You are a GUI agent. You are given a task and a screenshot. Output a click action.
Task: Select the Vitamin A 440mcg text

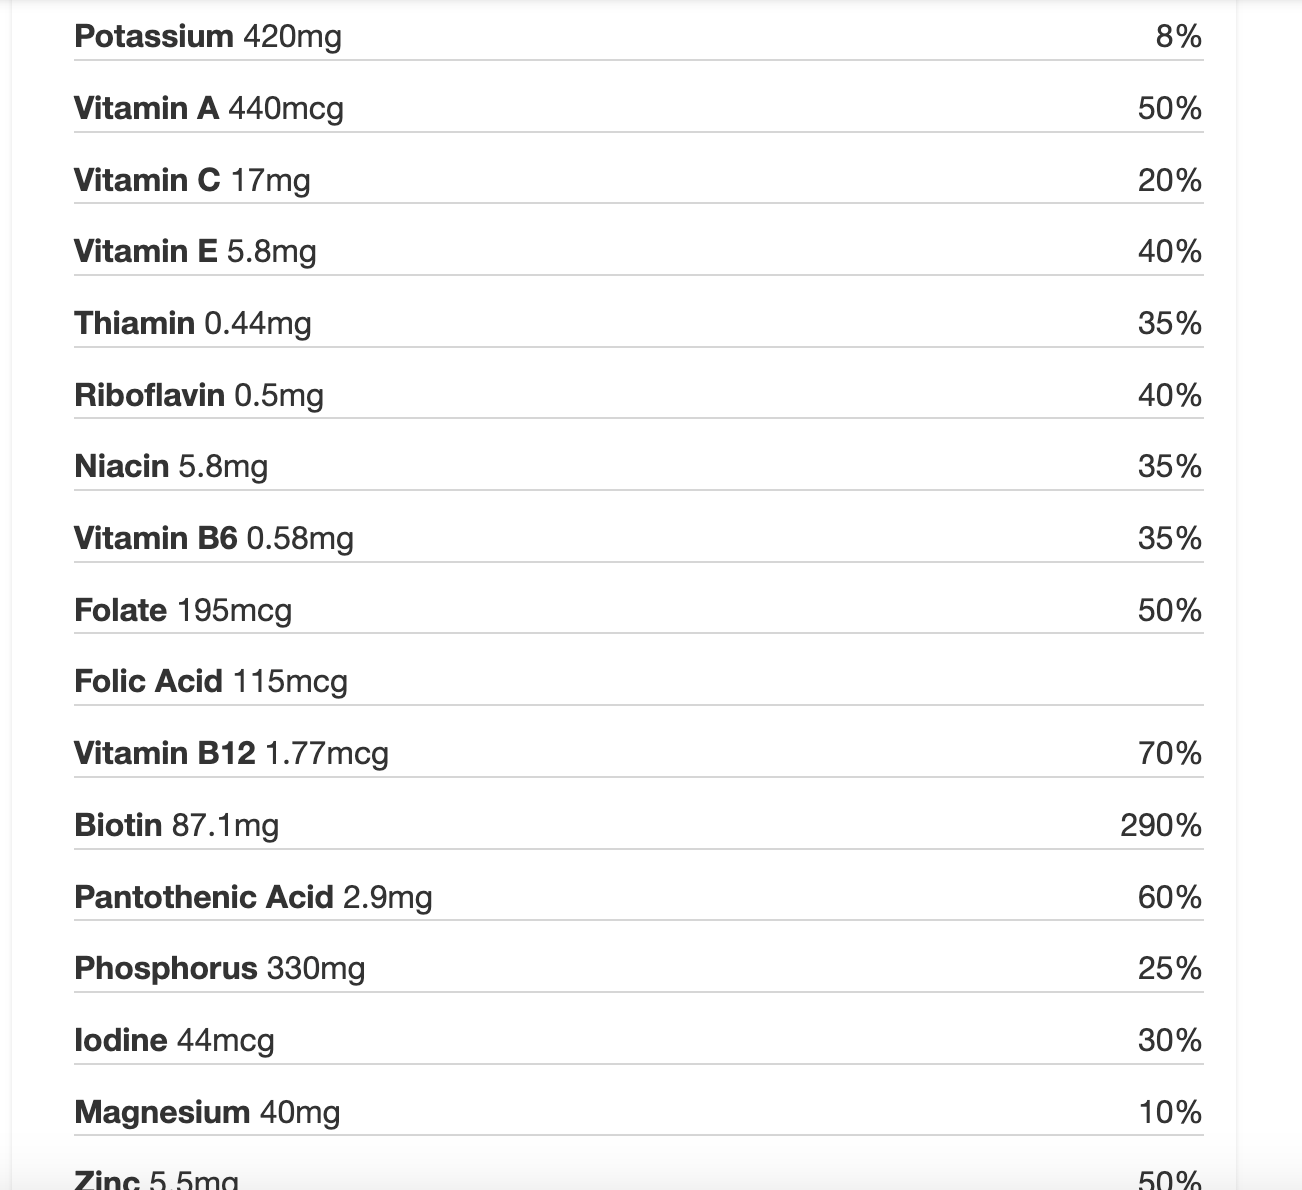[x=209, y=108]
